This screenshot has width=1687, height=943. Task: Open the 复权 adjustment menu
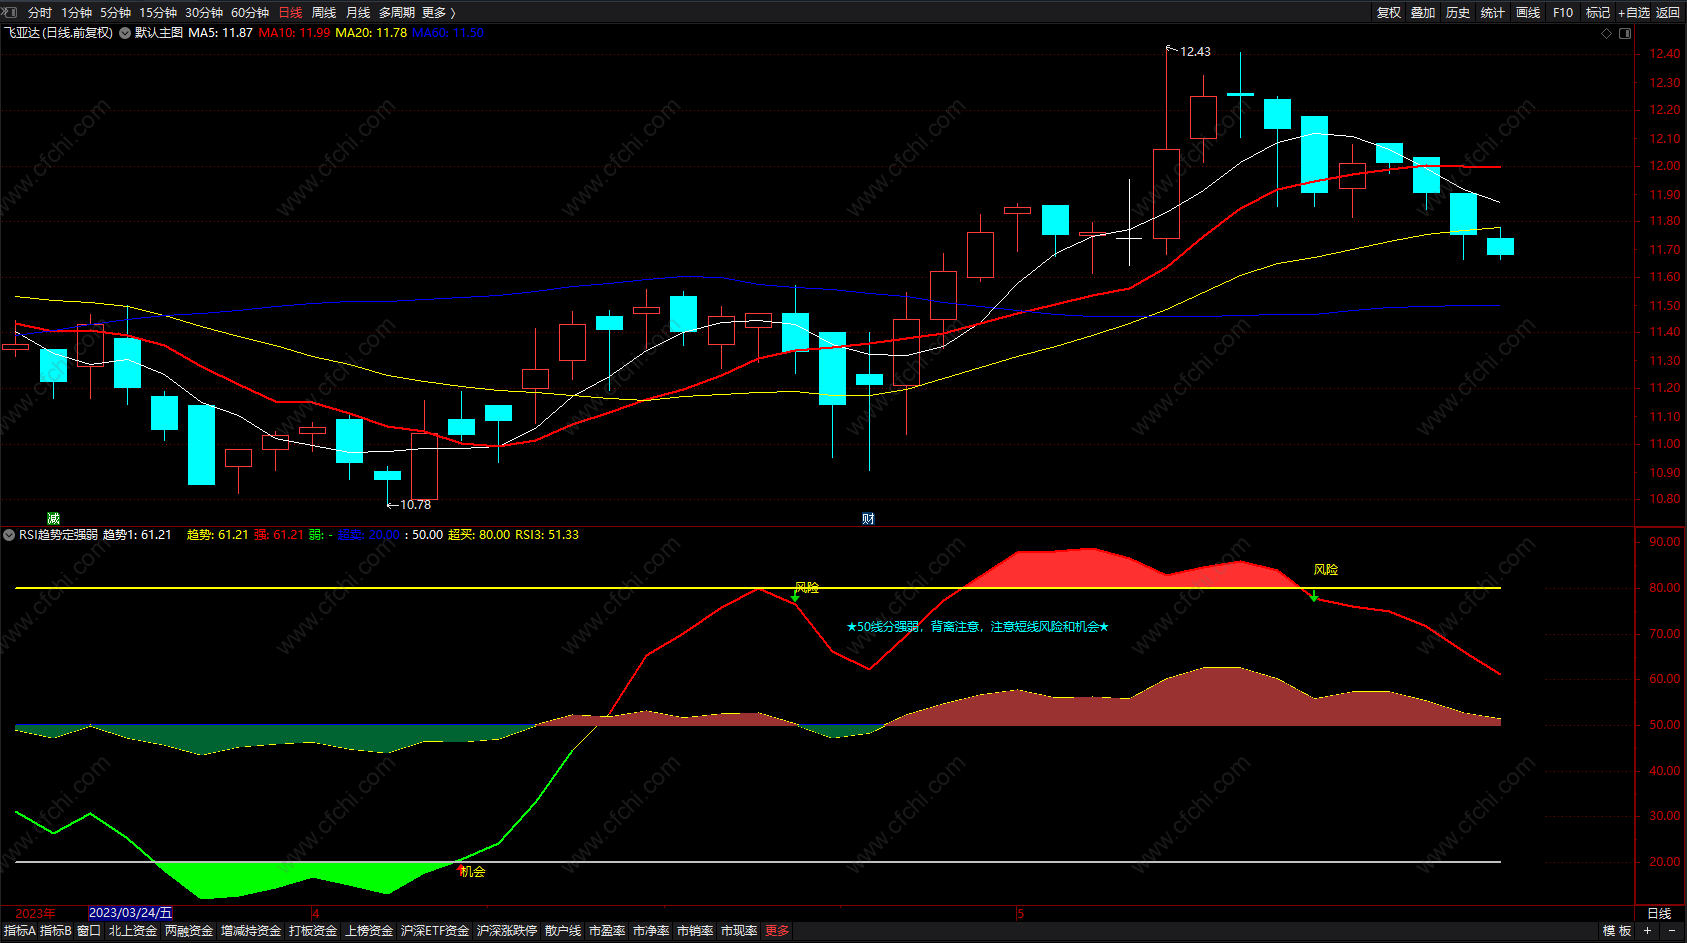point(1389,13)
